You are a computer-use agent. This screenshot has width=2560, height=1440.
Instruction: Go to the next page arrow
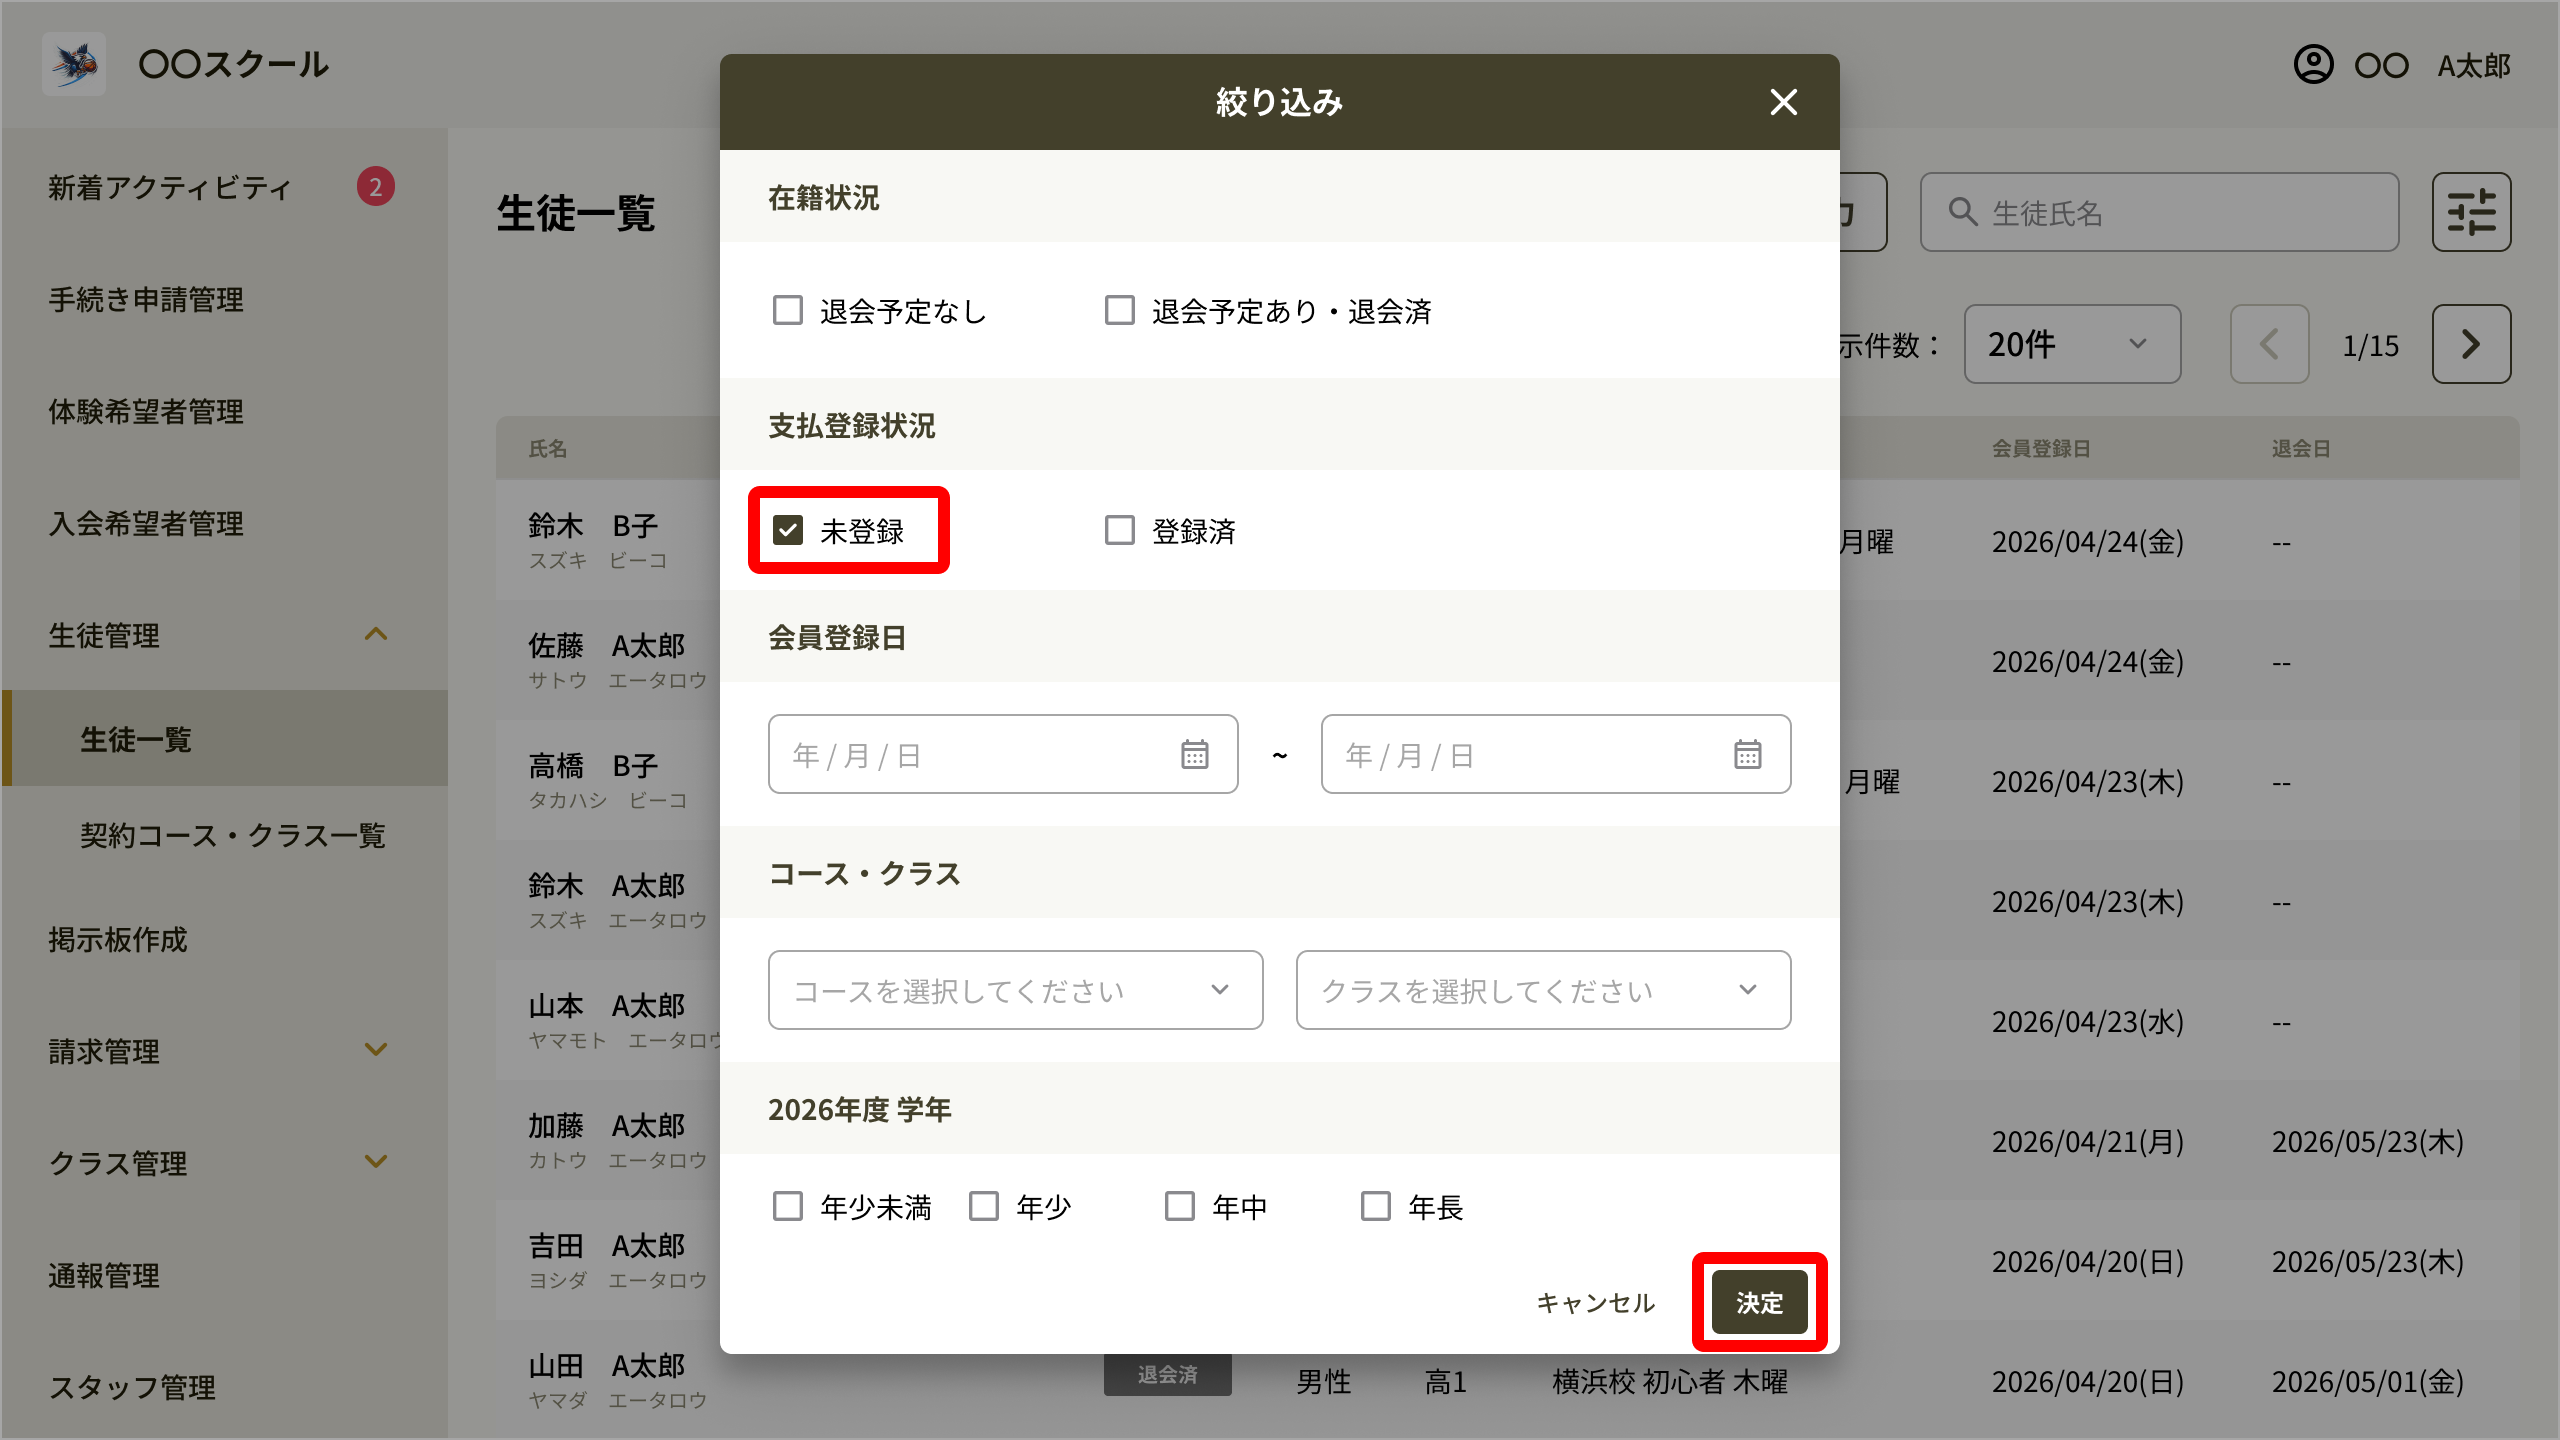[2471, 344]
